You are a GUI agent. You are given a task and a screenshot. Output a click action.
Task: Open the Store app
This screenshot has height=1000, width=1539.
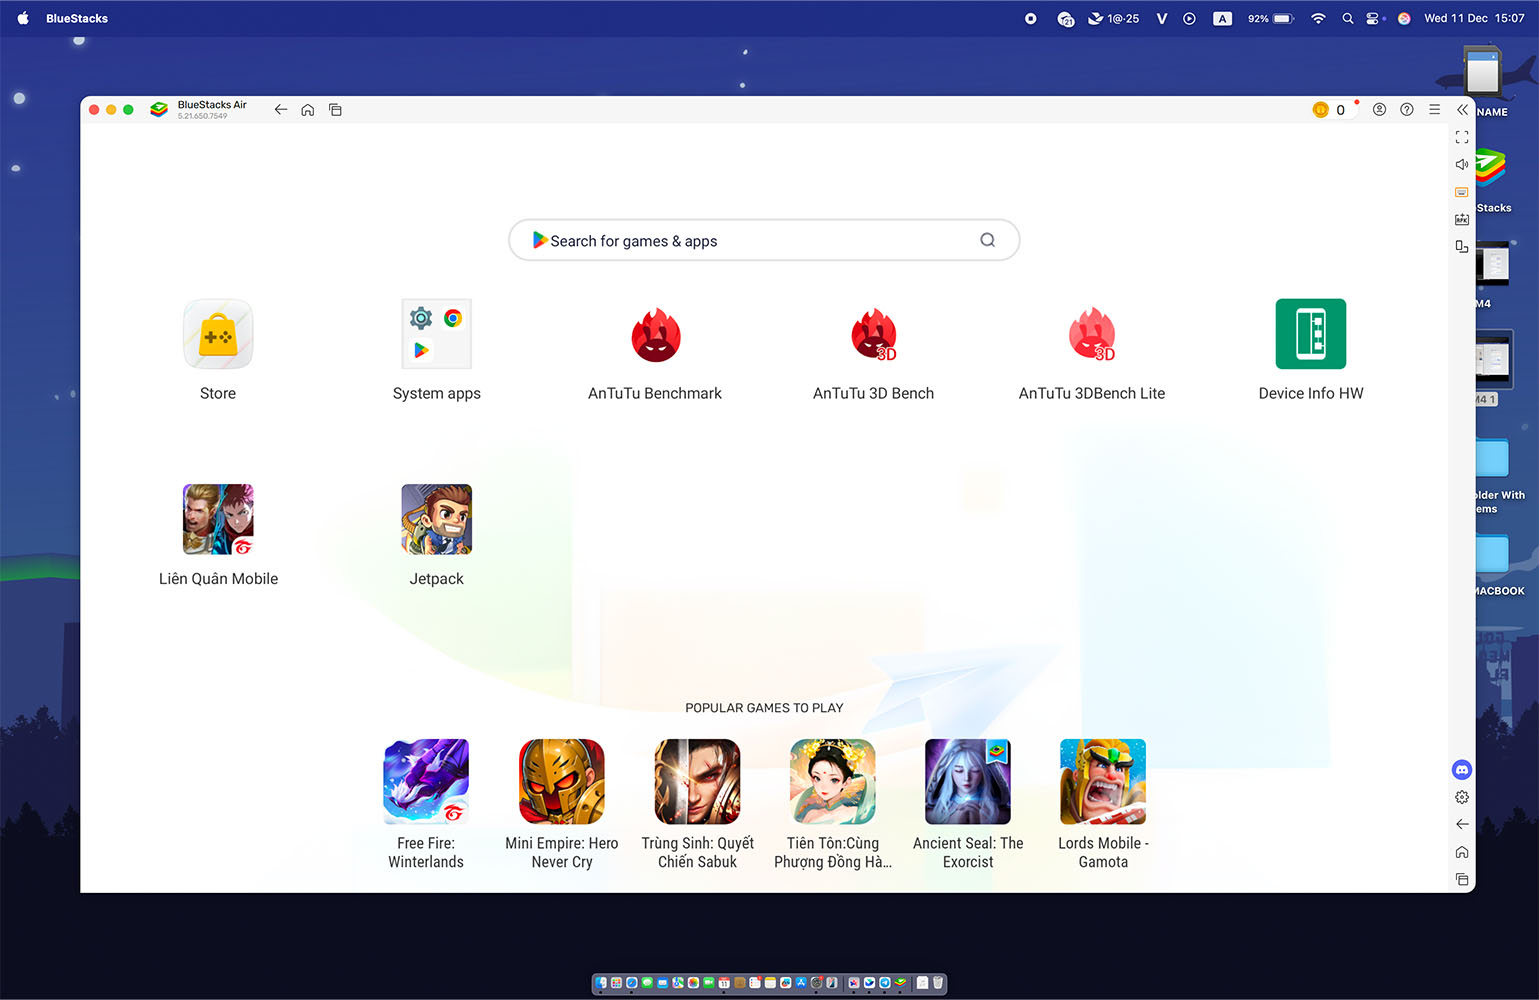tap(218, 334)
